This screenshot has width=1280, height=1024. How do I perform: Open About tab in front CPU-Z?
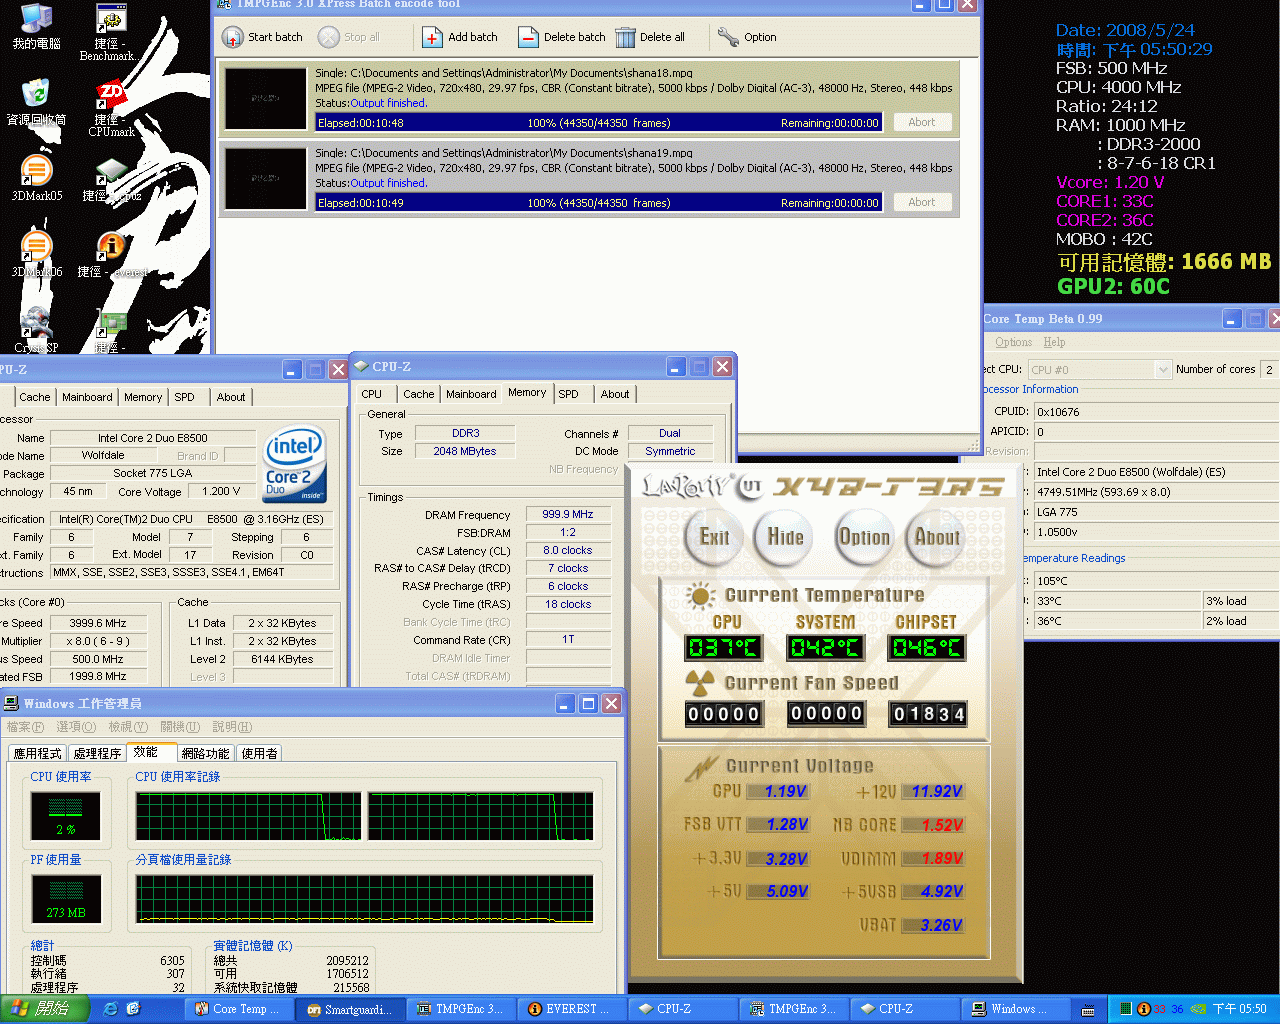615,394
